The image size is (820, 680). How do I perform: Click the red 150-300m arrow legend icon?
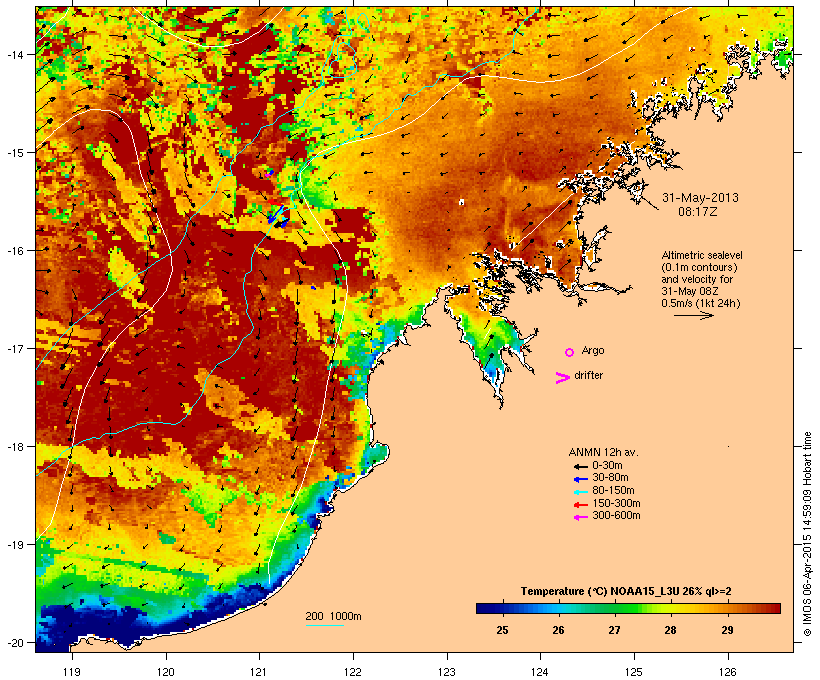tap(581, 505)
